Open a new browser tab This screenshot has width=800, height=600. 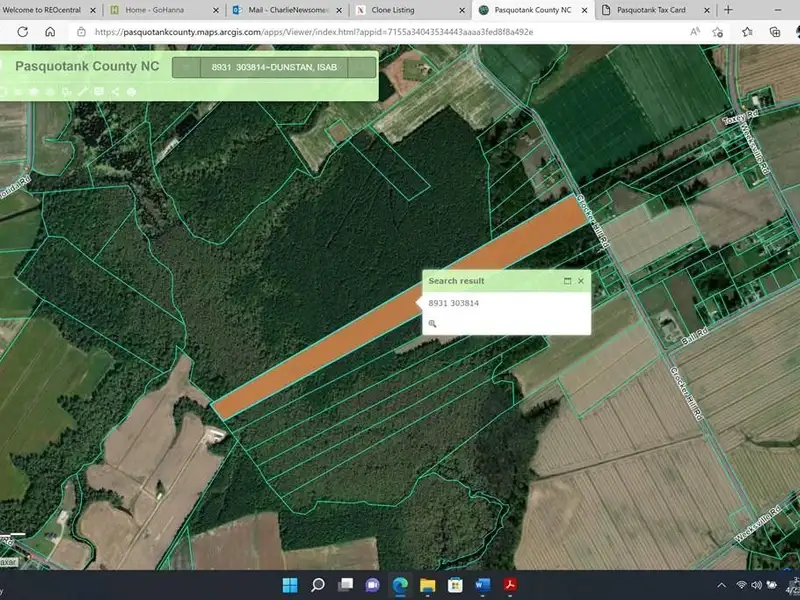coord(728,9)
